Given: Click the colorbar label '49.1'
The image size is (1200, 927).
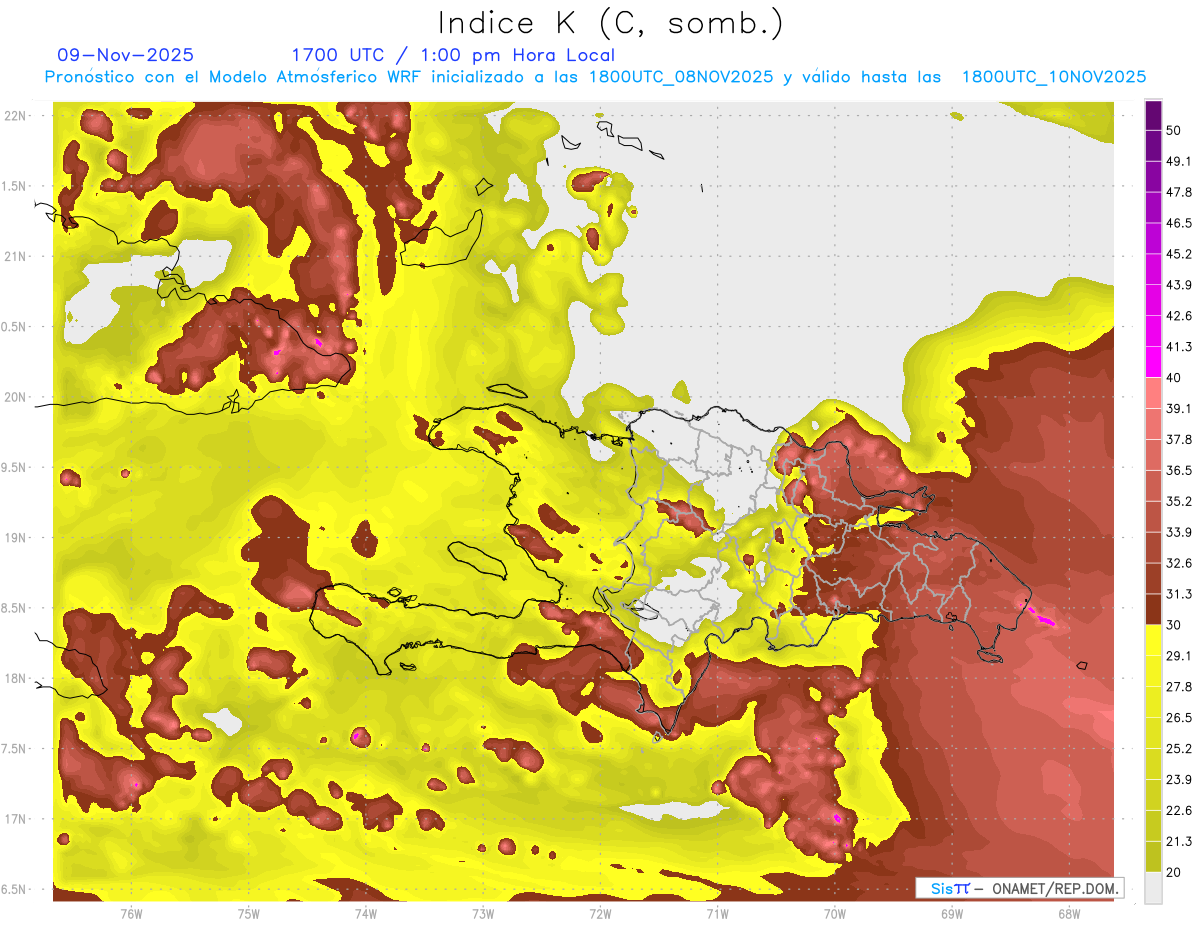Looking at the screenshot, I should coord(1179,161).
